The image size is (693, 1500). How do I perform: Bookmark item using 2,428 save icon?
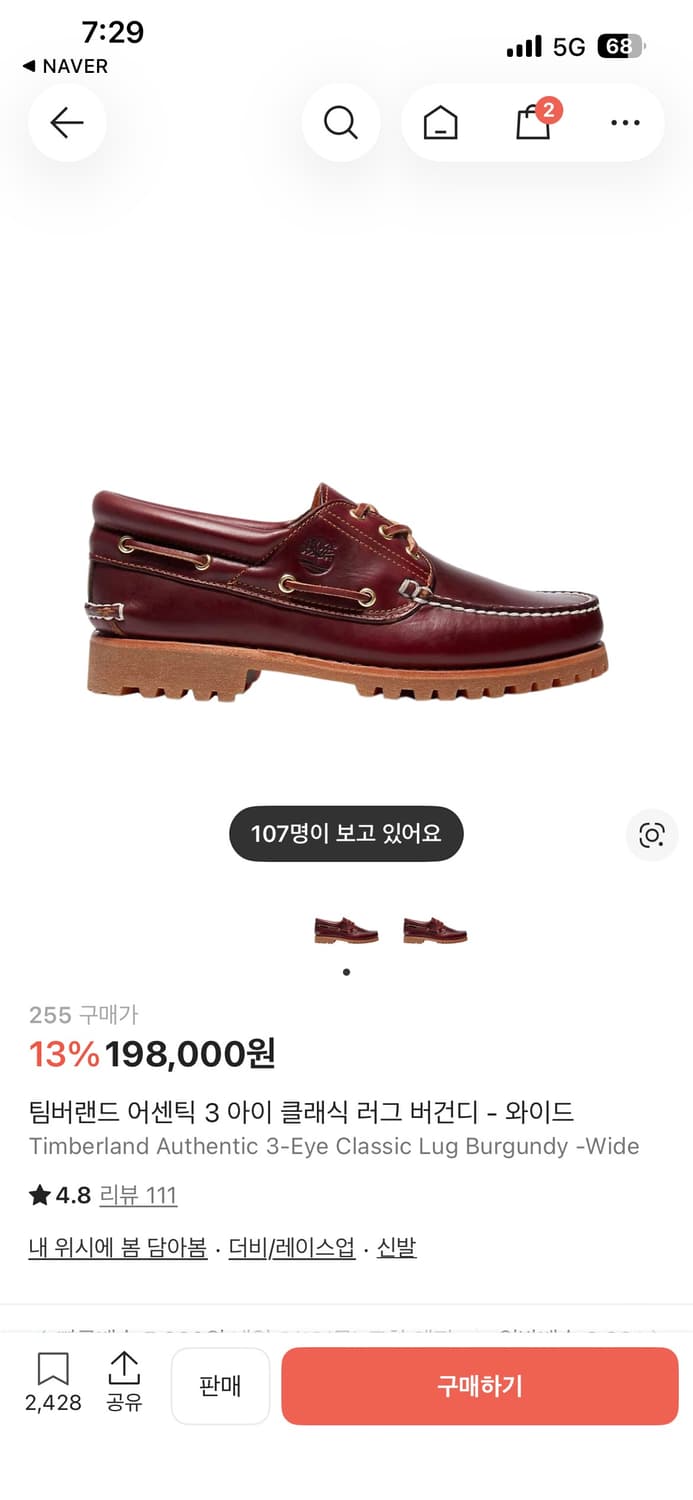53,1382
